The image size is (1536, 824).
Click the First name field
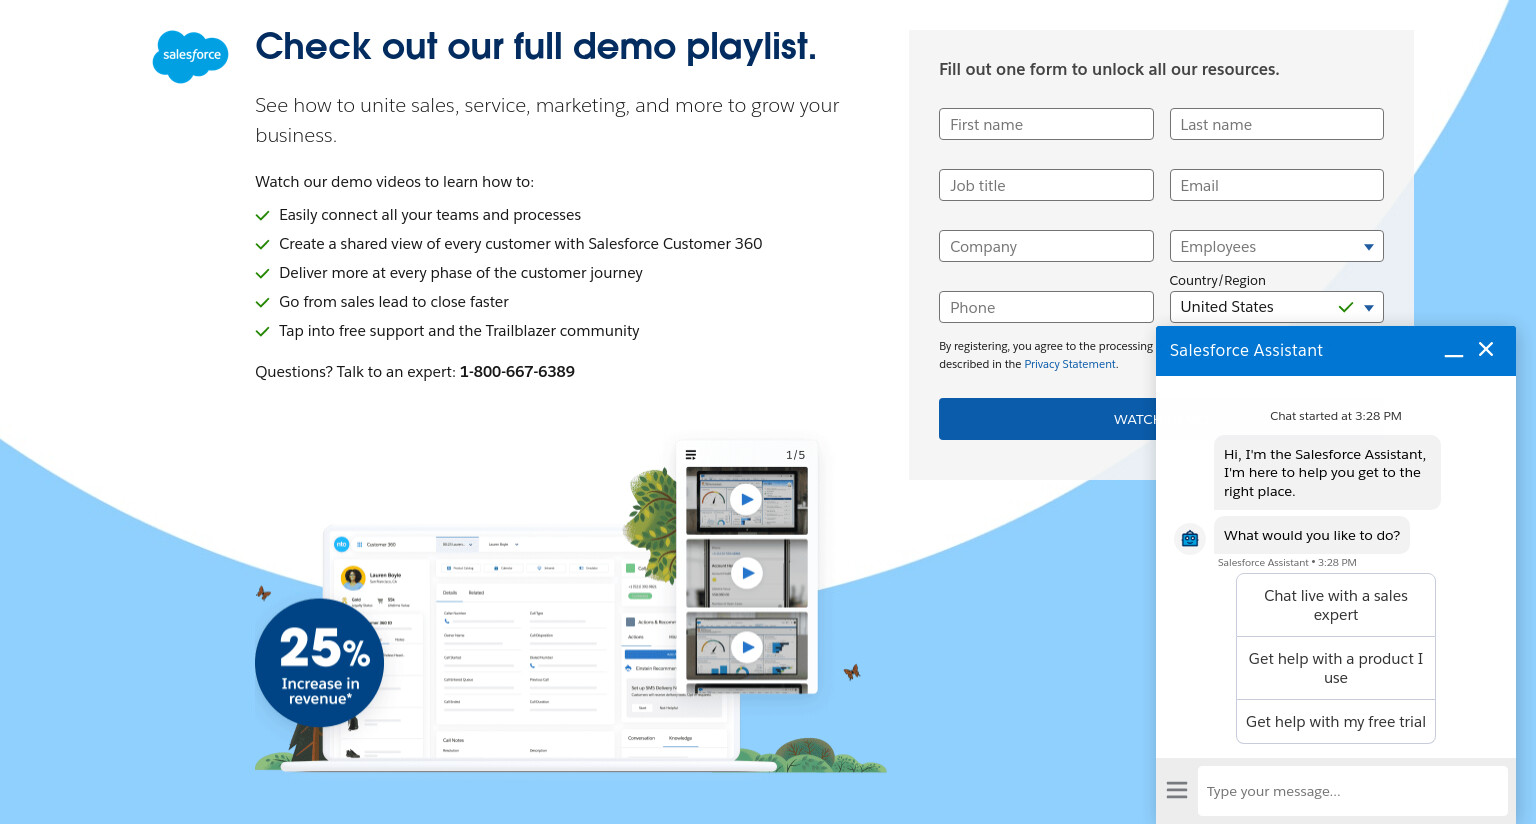click(1046, 124)
